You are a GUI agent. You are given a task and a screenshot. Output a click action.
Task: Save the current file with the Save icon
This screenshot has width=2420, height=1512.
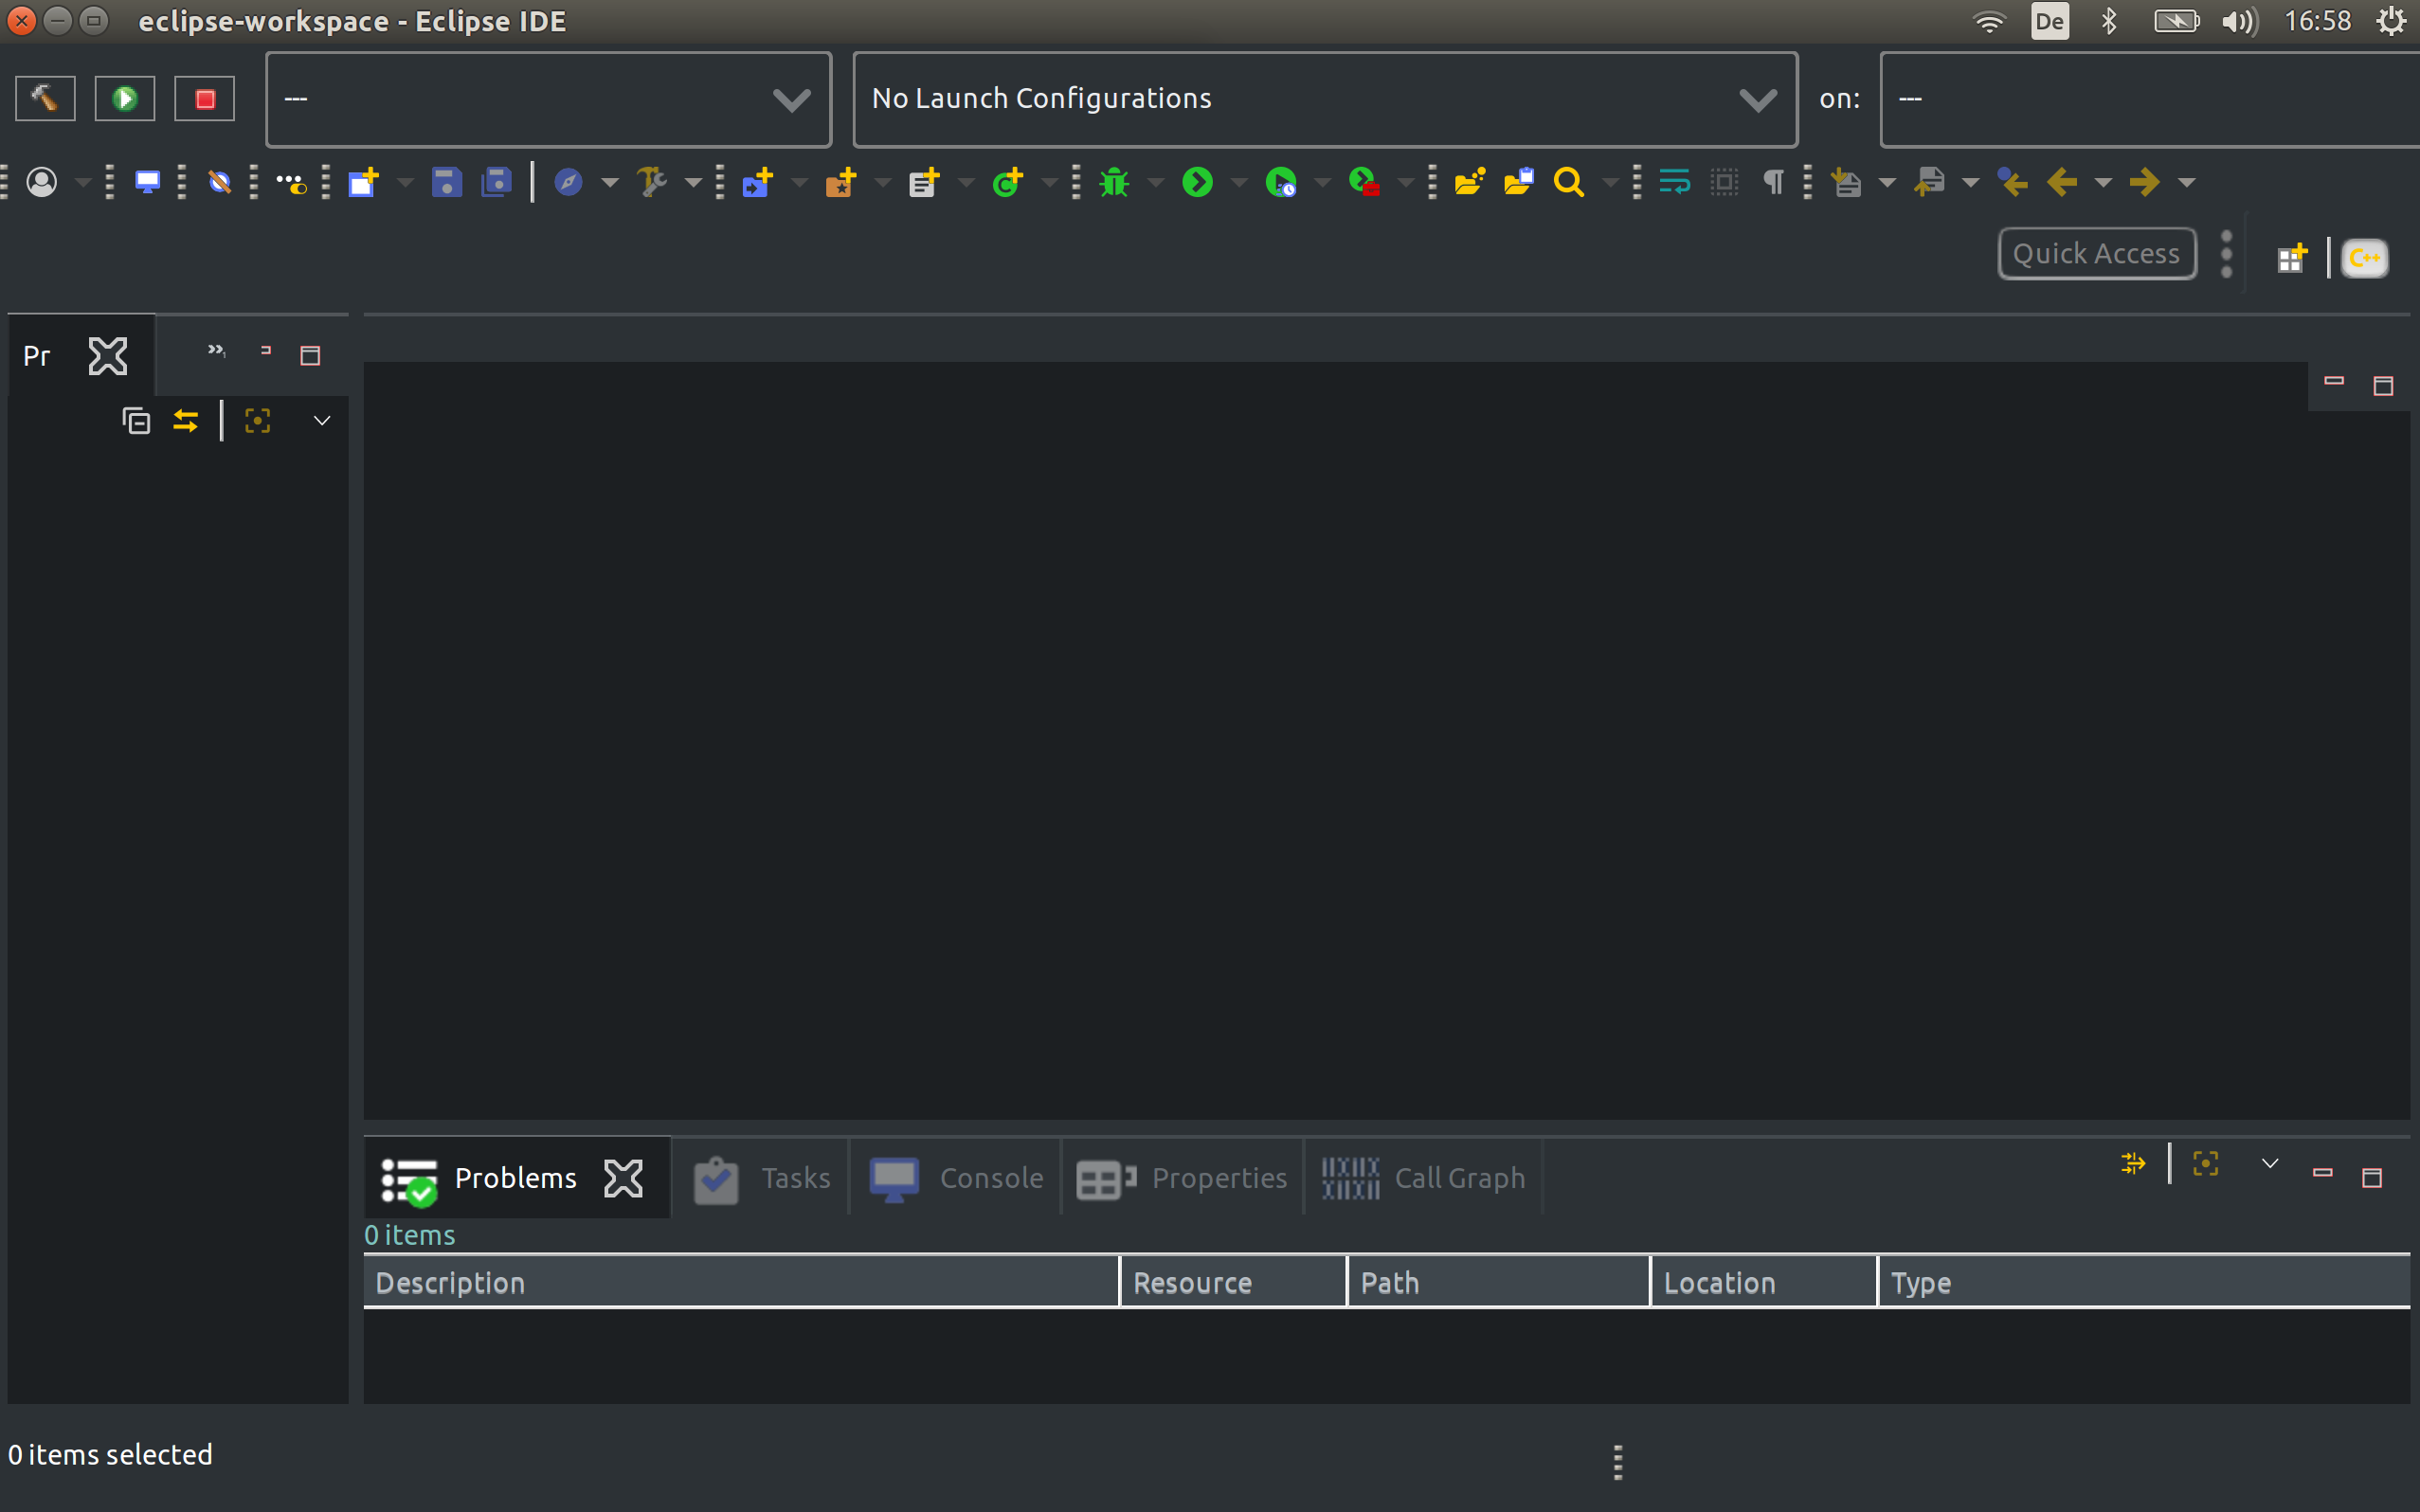(447, 182)
